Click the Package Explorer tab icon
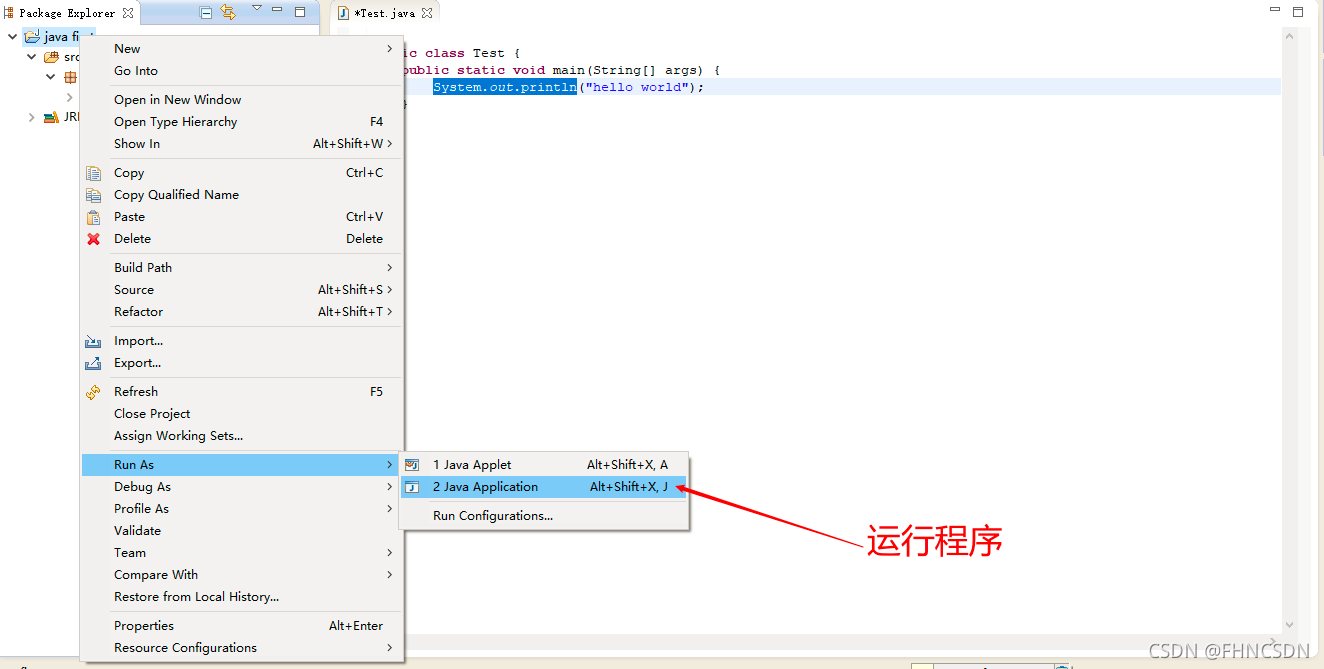This screenshot has width=1324, height=669. point(9,13)
